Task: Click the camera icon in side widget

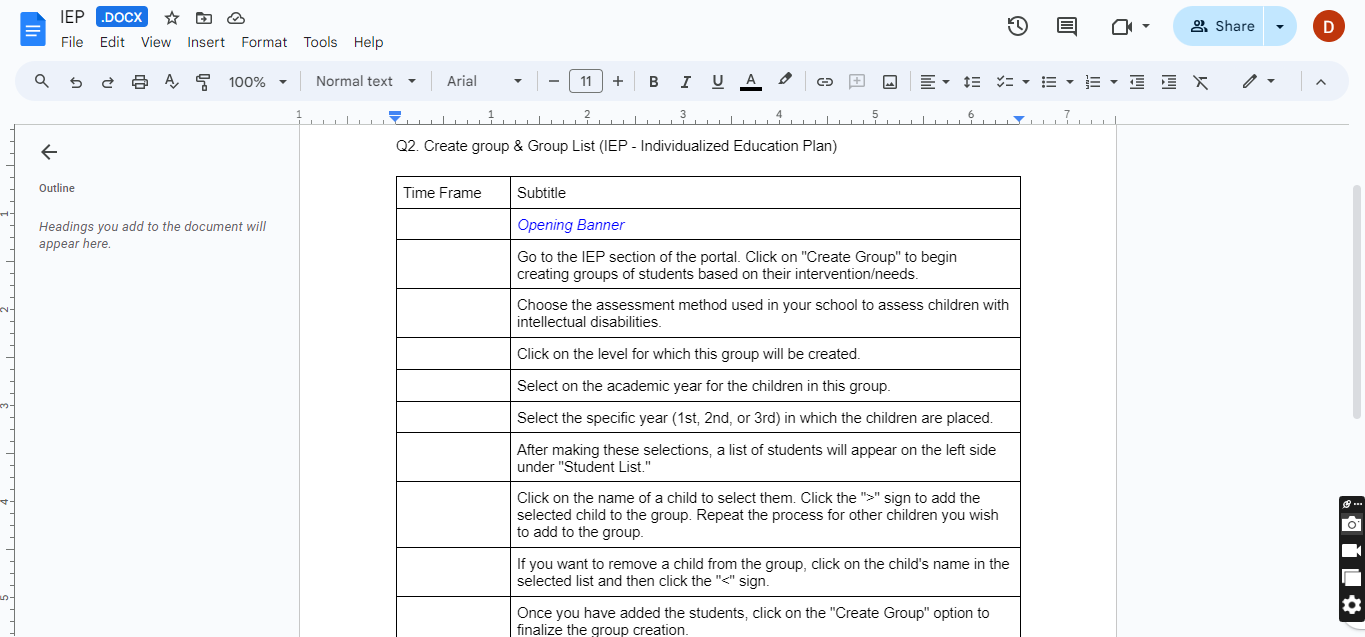Action: coord(1352,524)
